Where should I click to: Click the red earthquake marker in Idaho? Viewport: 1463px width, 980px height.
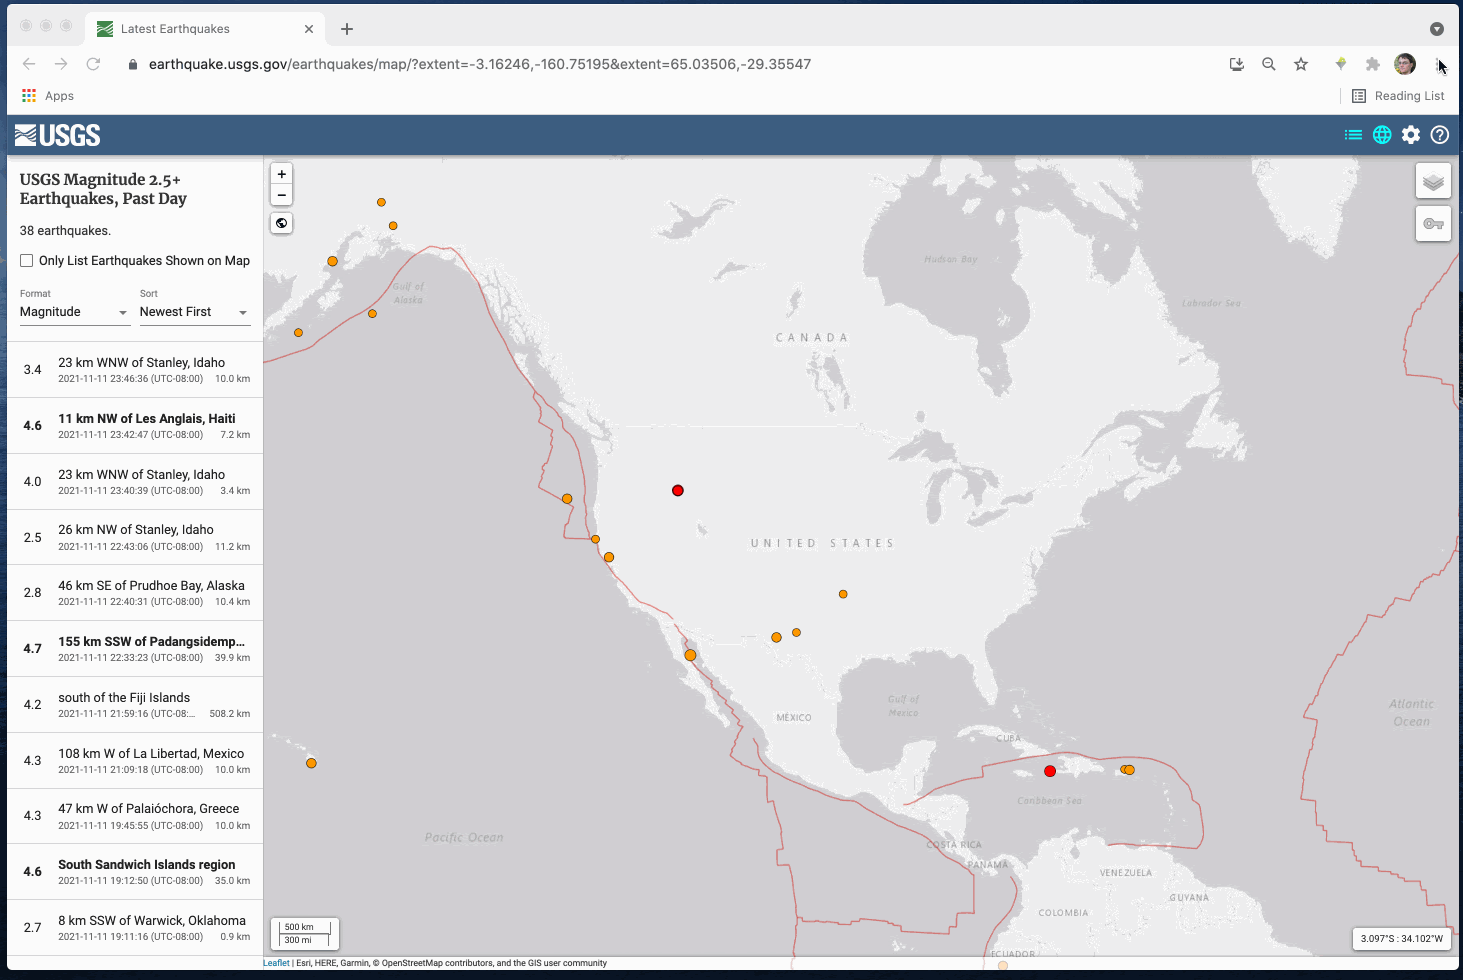678,491
